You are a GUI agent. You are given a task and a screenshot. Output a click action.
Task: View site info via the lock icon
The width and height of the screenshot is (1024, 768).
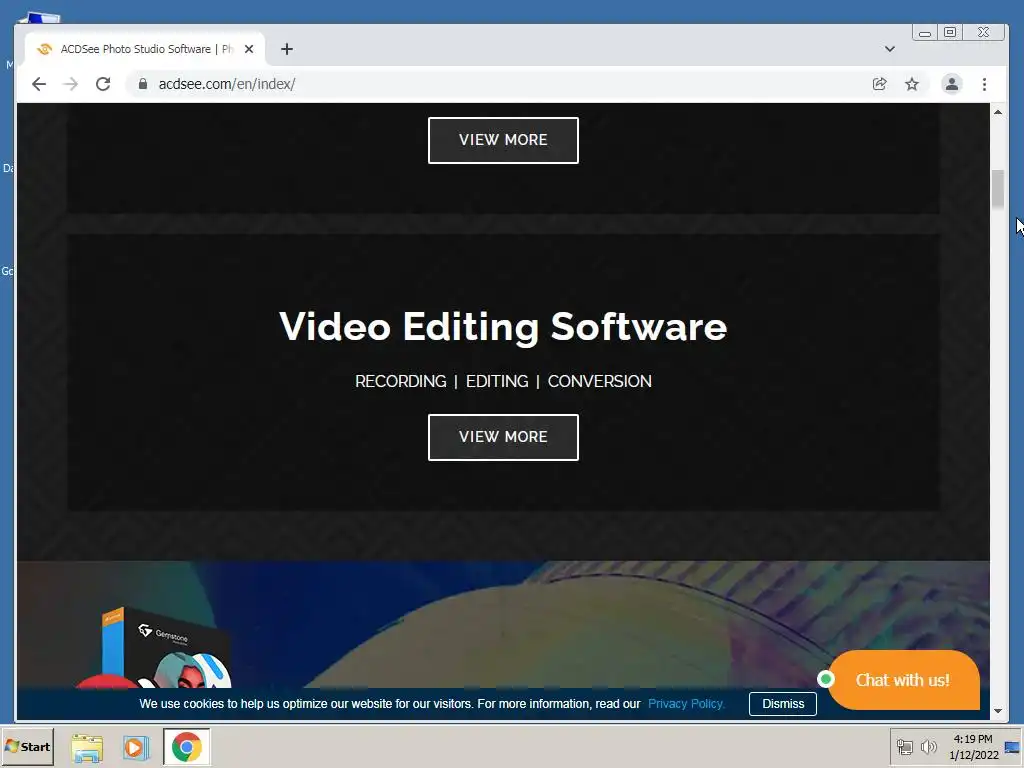coord(142,84)
